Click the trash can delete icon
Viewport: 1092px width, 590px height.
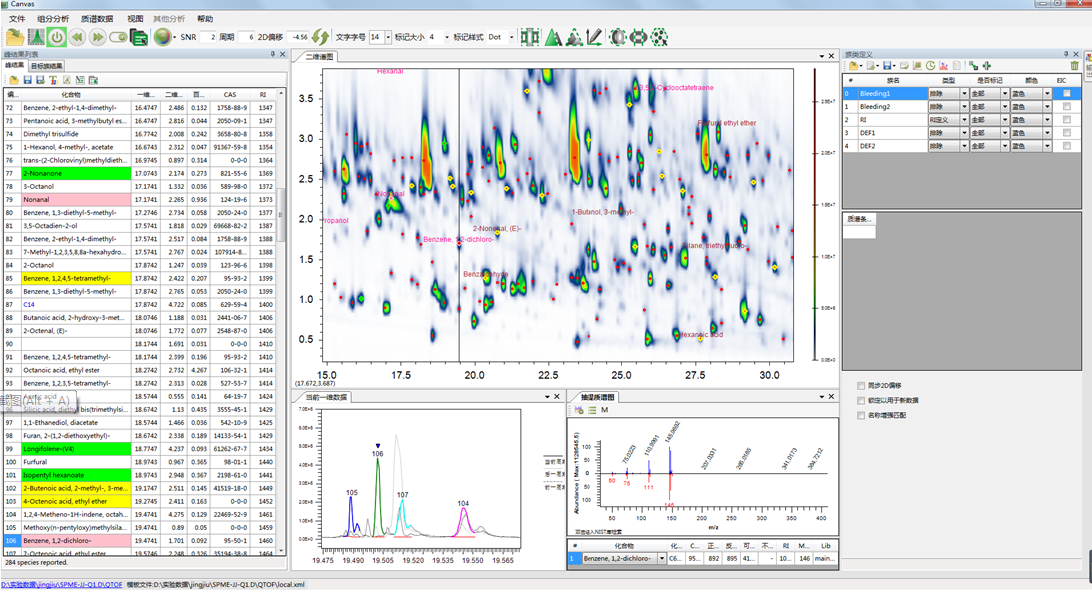(1075, 66)
